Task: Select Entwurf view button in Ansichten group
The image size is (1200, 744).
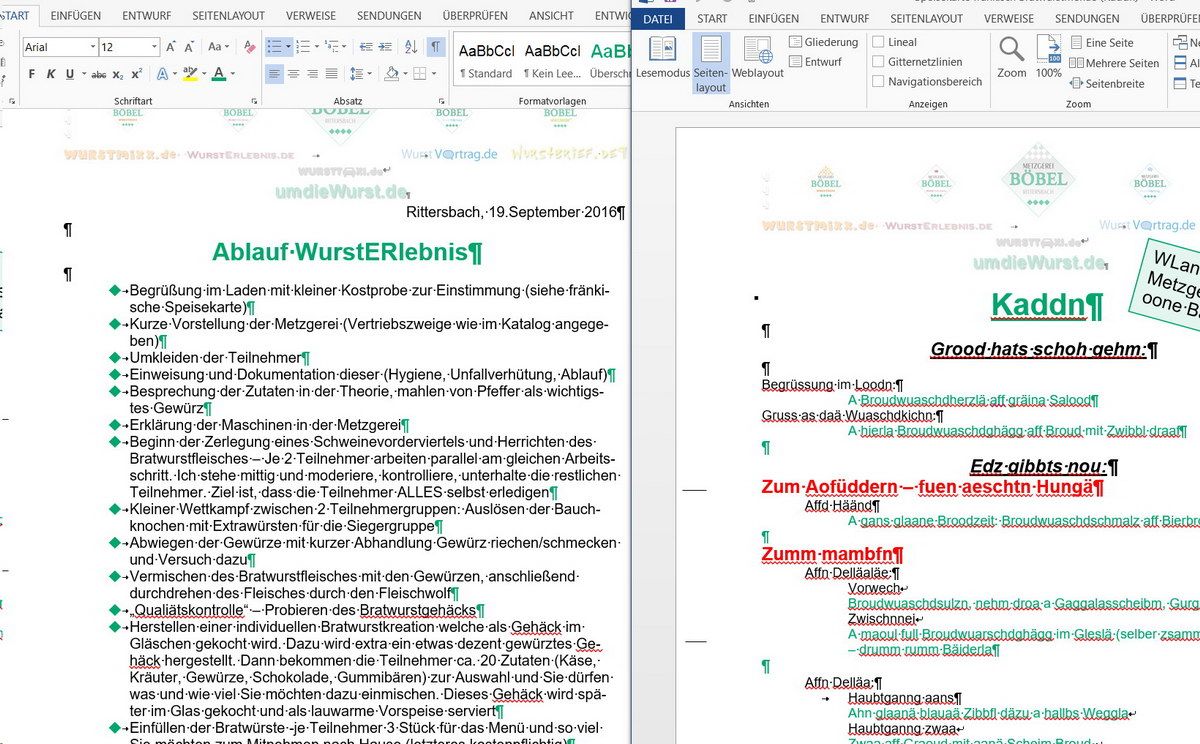Action: (x=815, y=62)
